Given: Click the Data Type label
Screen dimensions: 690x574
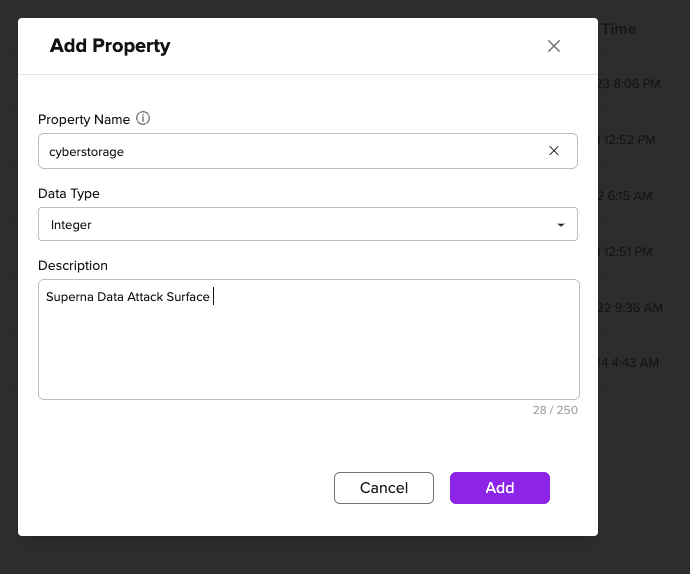Looking at the screenshot, I should pos(69,193).
